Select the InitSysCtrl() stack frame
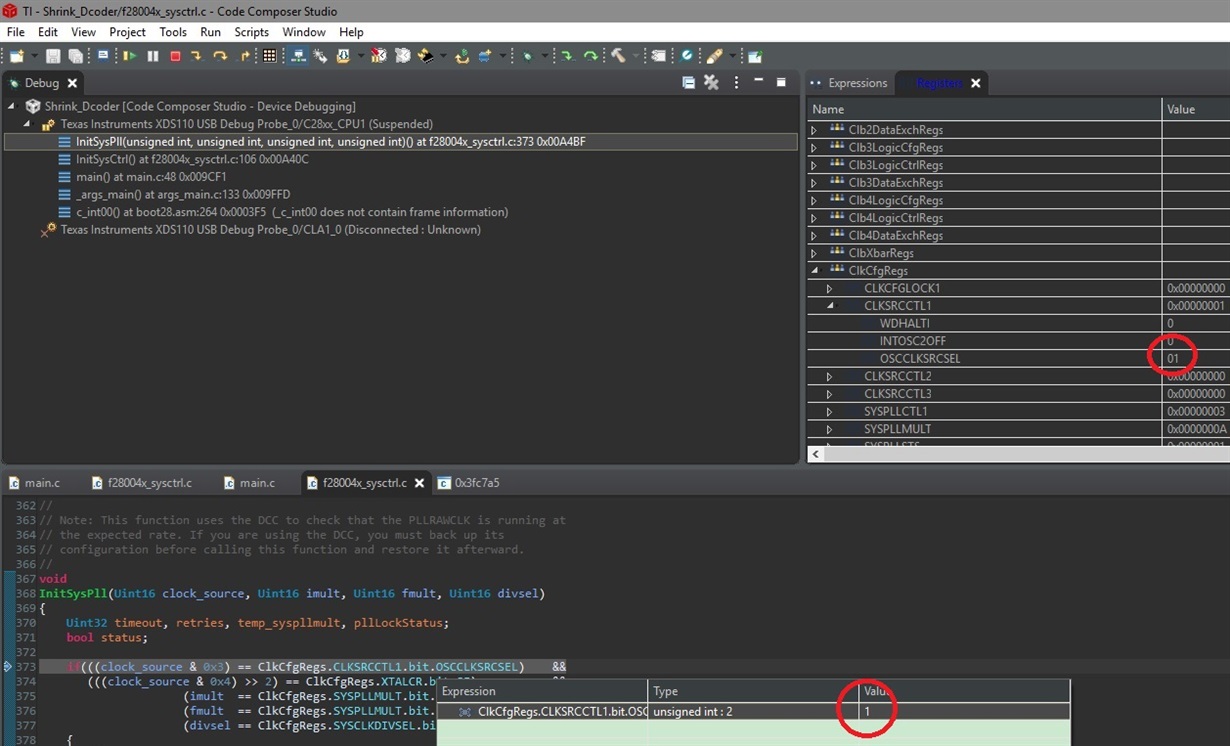Viewport: 1230px width, 746px height. [192, 159]
